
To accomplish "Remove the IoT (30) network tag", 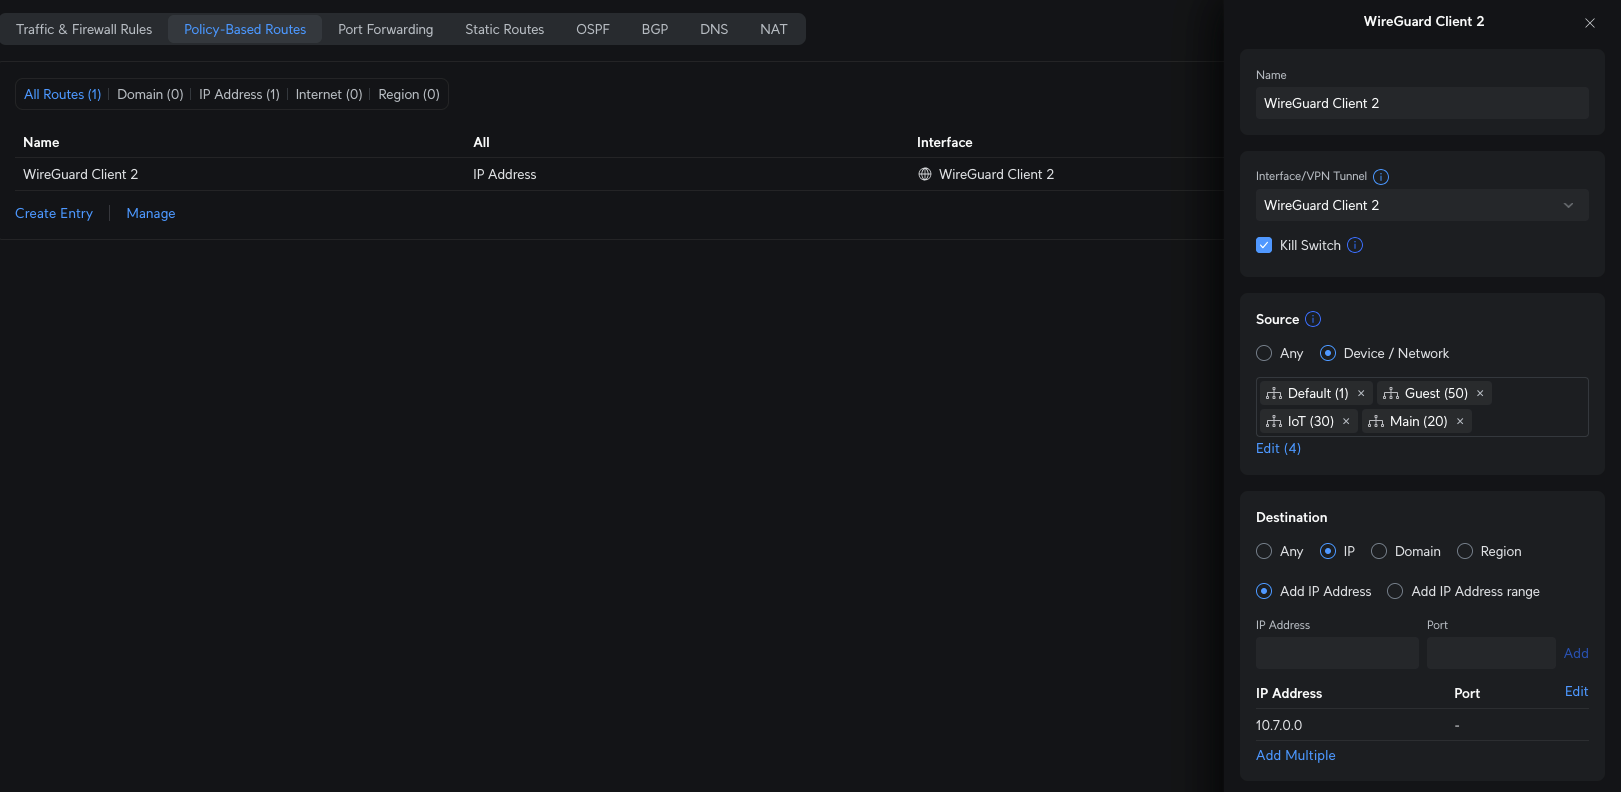I will click(1346, 421).
